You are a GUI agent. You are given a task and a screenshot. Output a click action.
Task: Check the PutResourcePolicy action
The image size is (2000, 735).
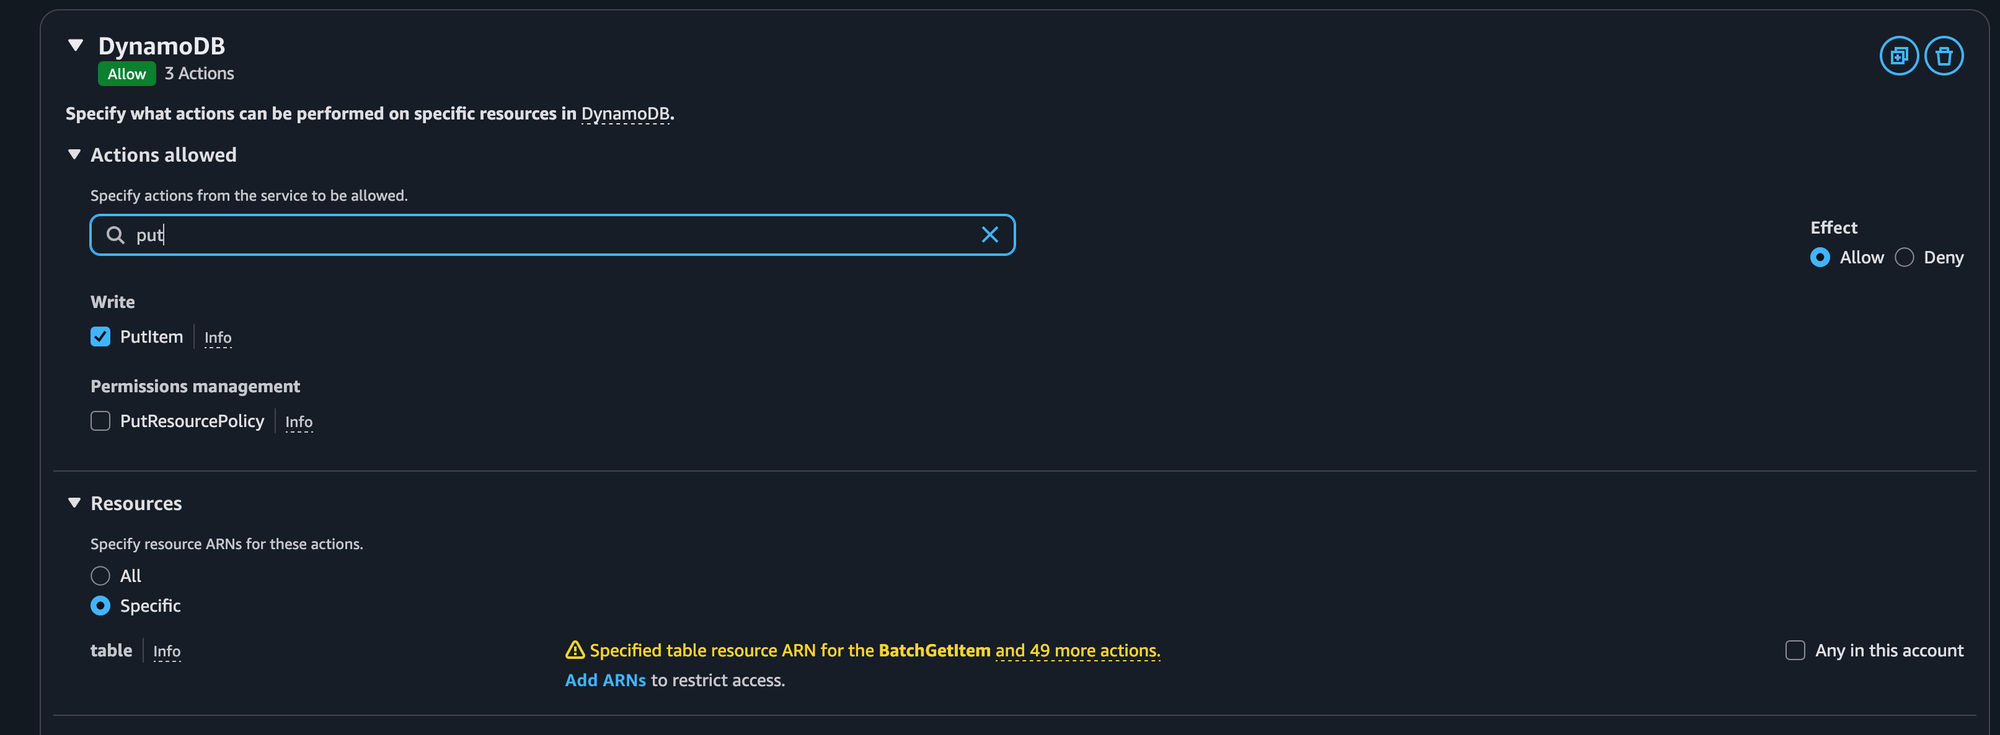click(100, 421)
